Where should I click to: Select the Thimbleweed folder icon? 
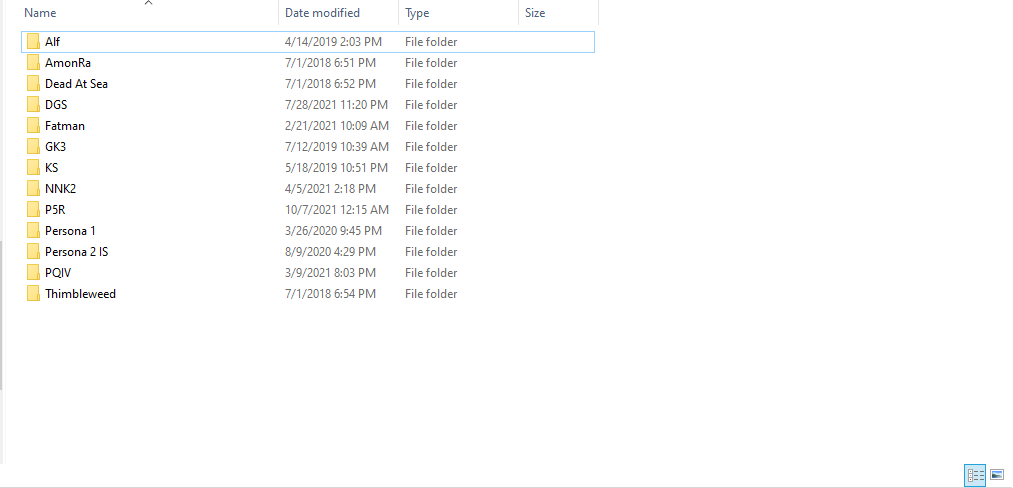click(34, 294)
